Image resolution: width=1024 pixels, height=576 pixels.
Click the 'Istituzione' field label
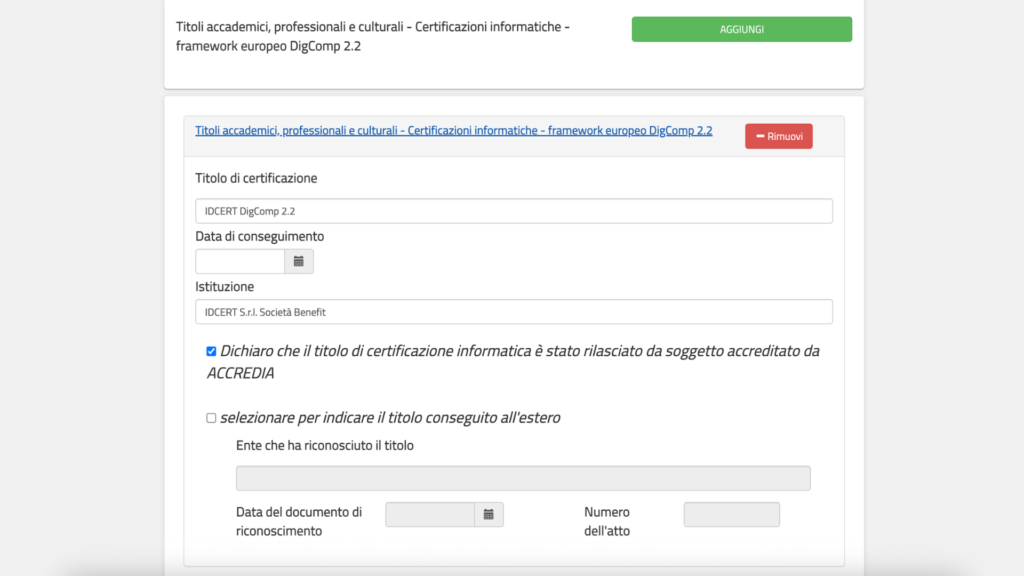pos(224,286)
